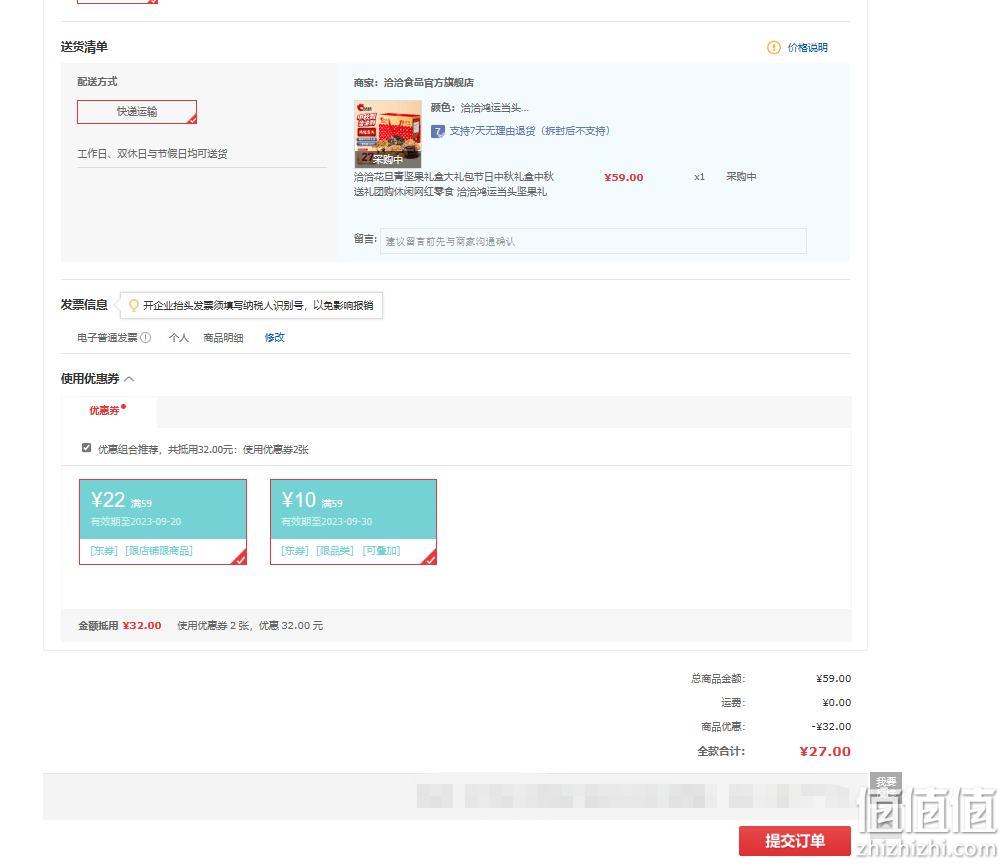
Task: Click 修改 to edit invoice info
Action: click(275, 337)
